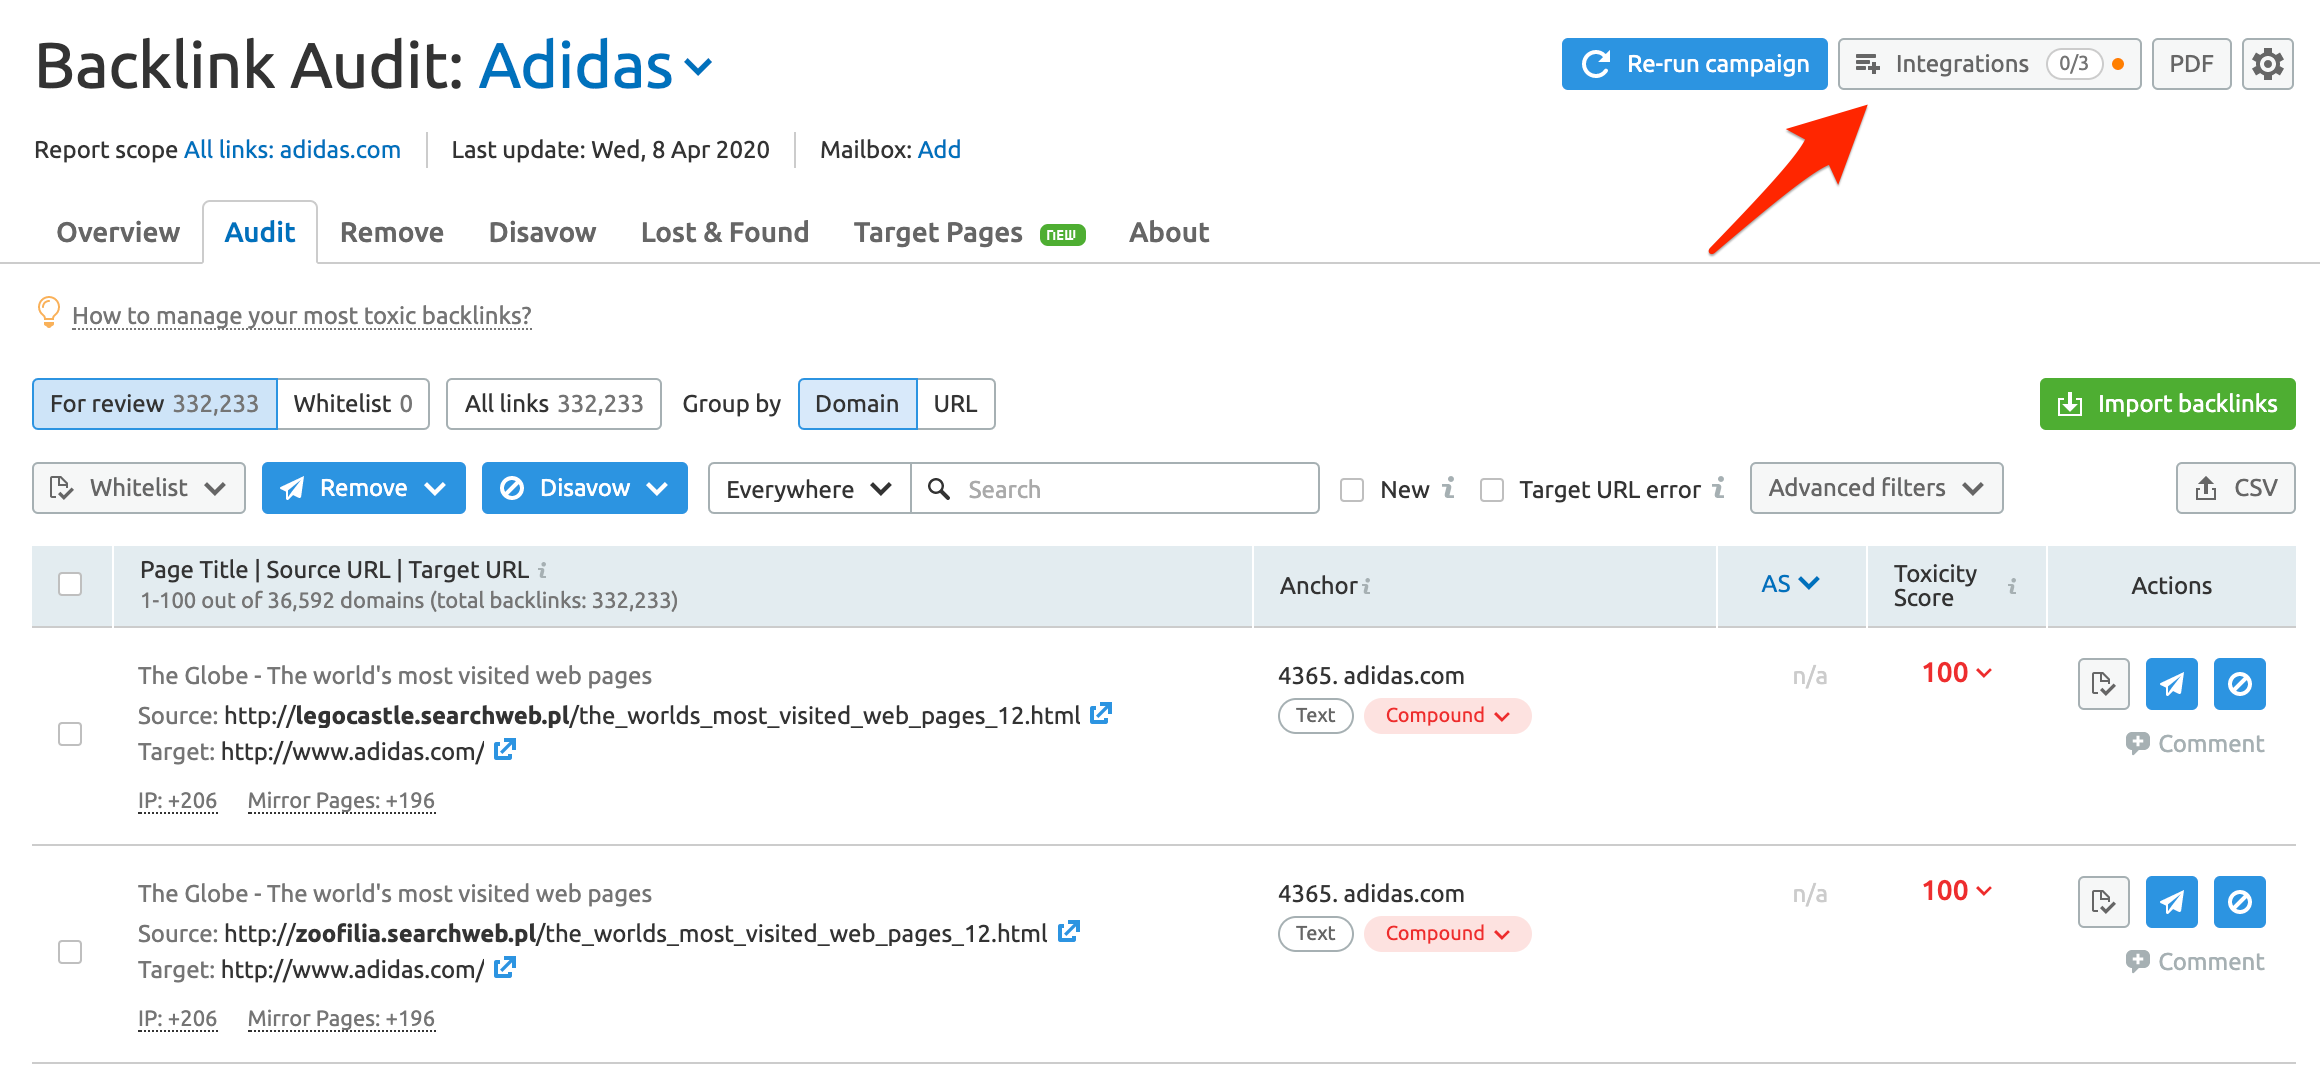
Task: Open external link icon beside legocastle source URL
Action: point(1101,714)
